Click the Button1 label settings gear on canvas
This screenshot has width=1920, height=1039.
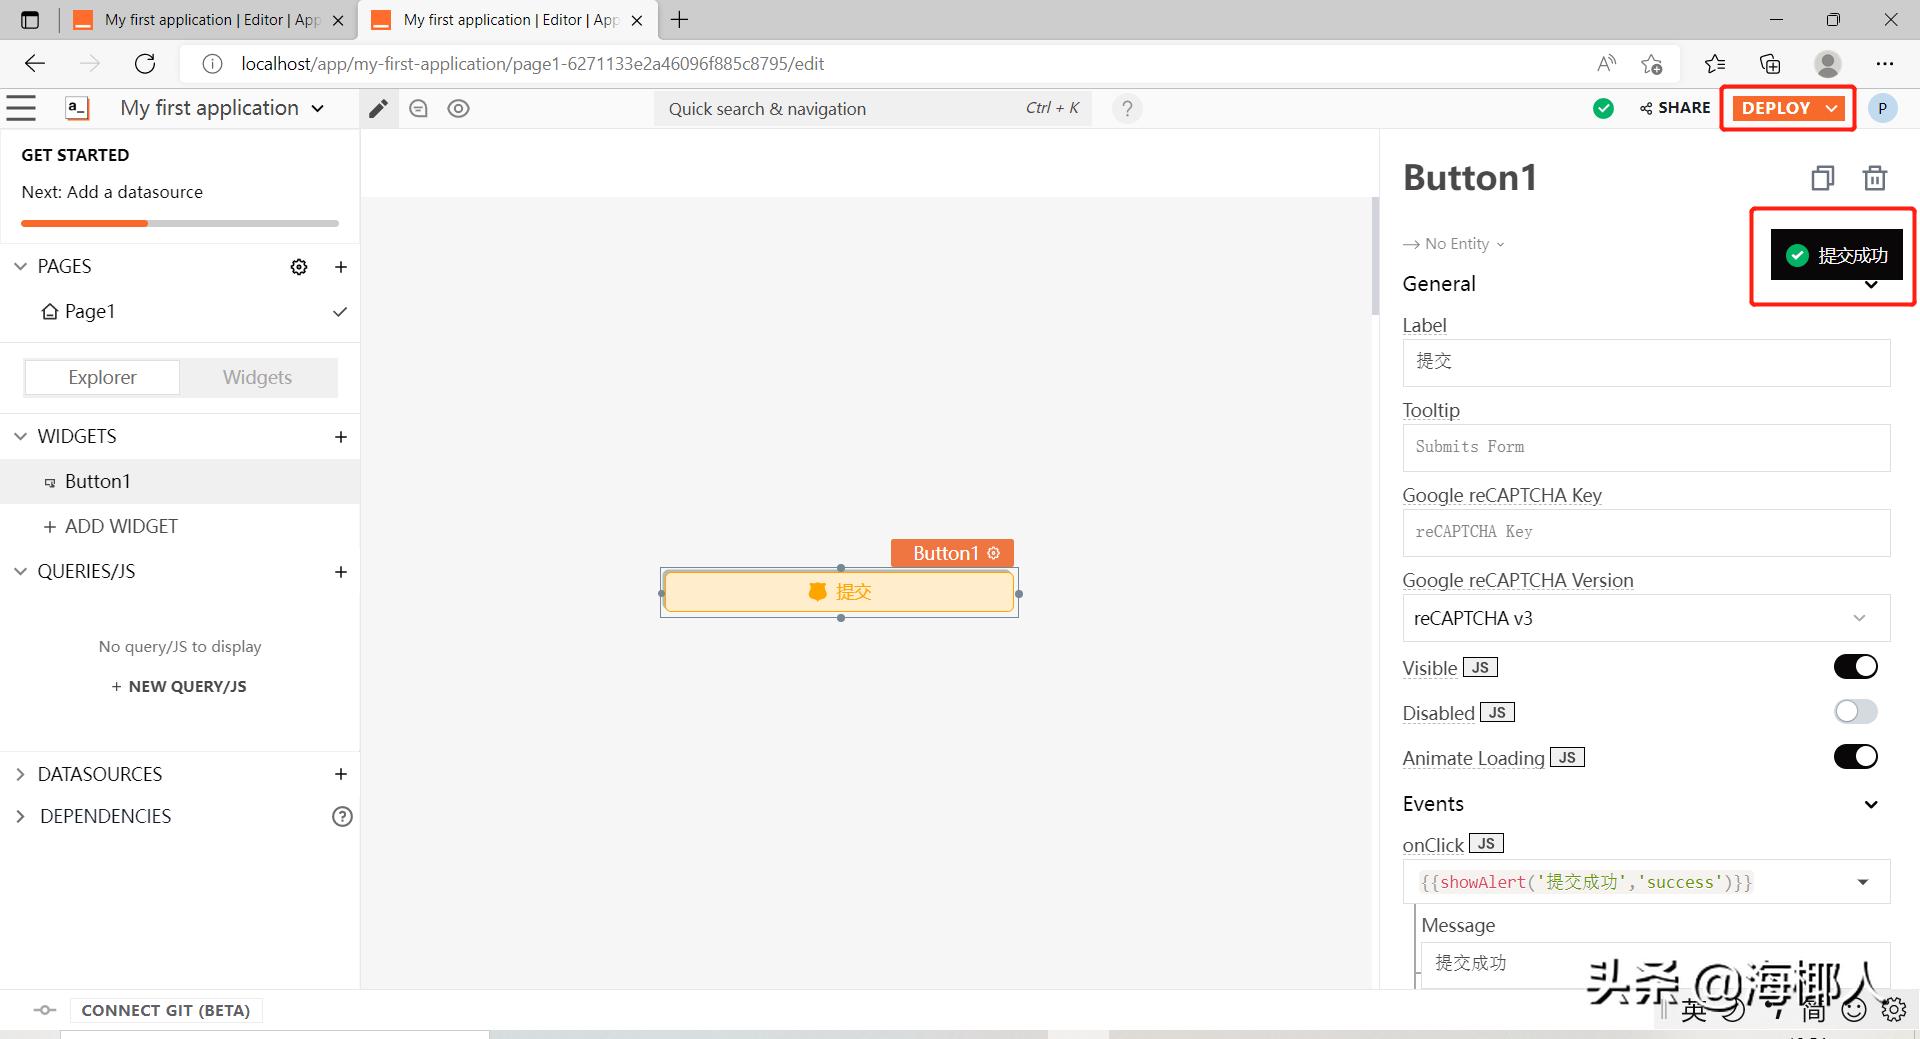click(x=993, y=553)
